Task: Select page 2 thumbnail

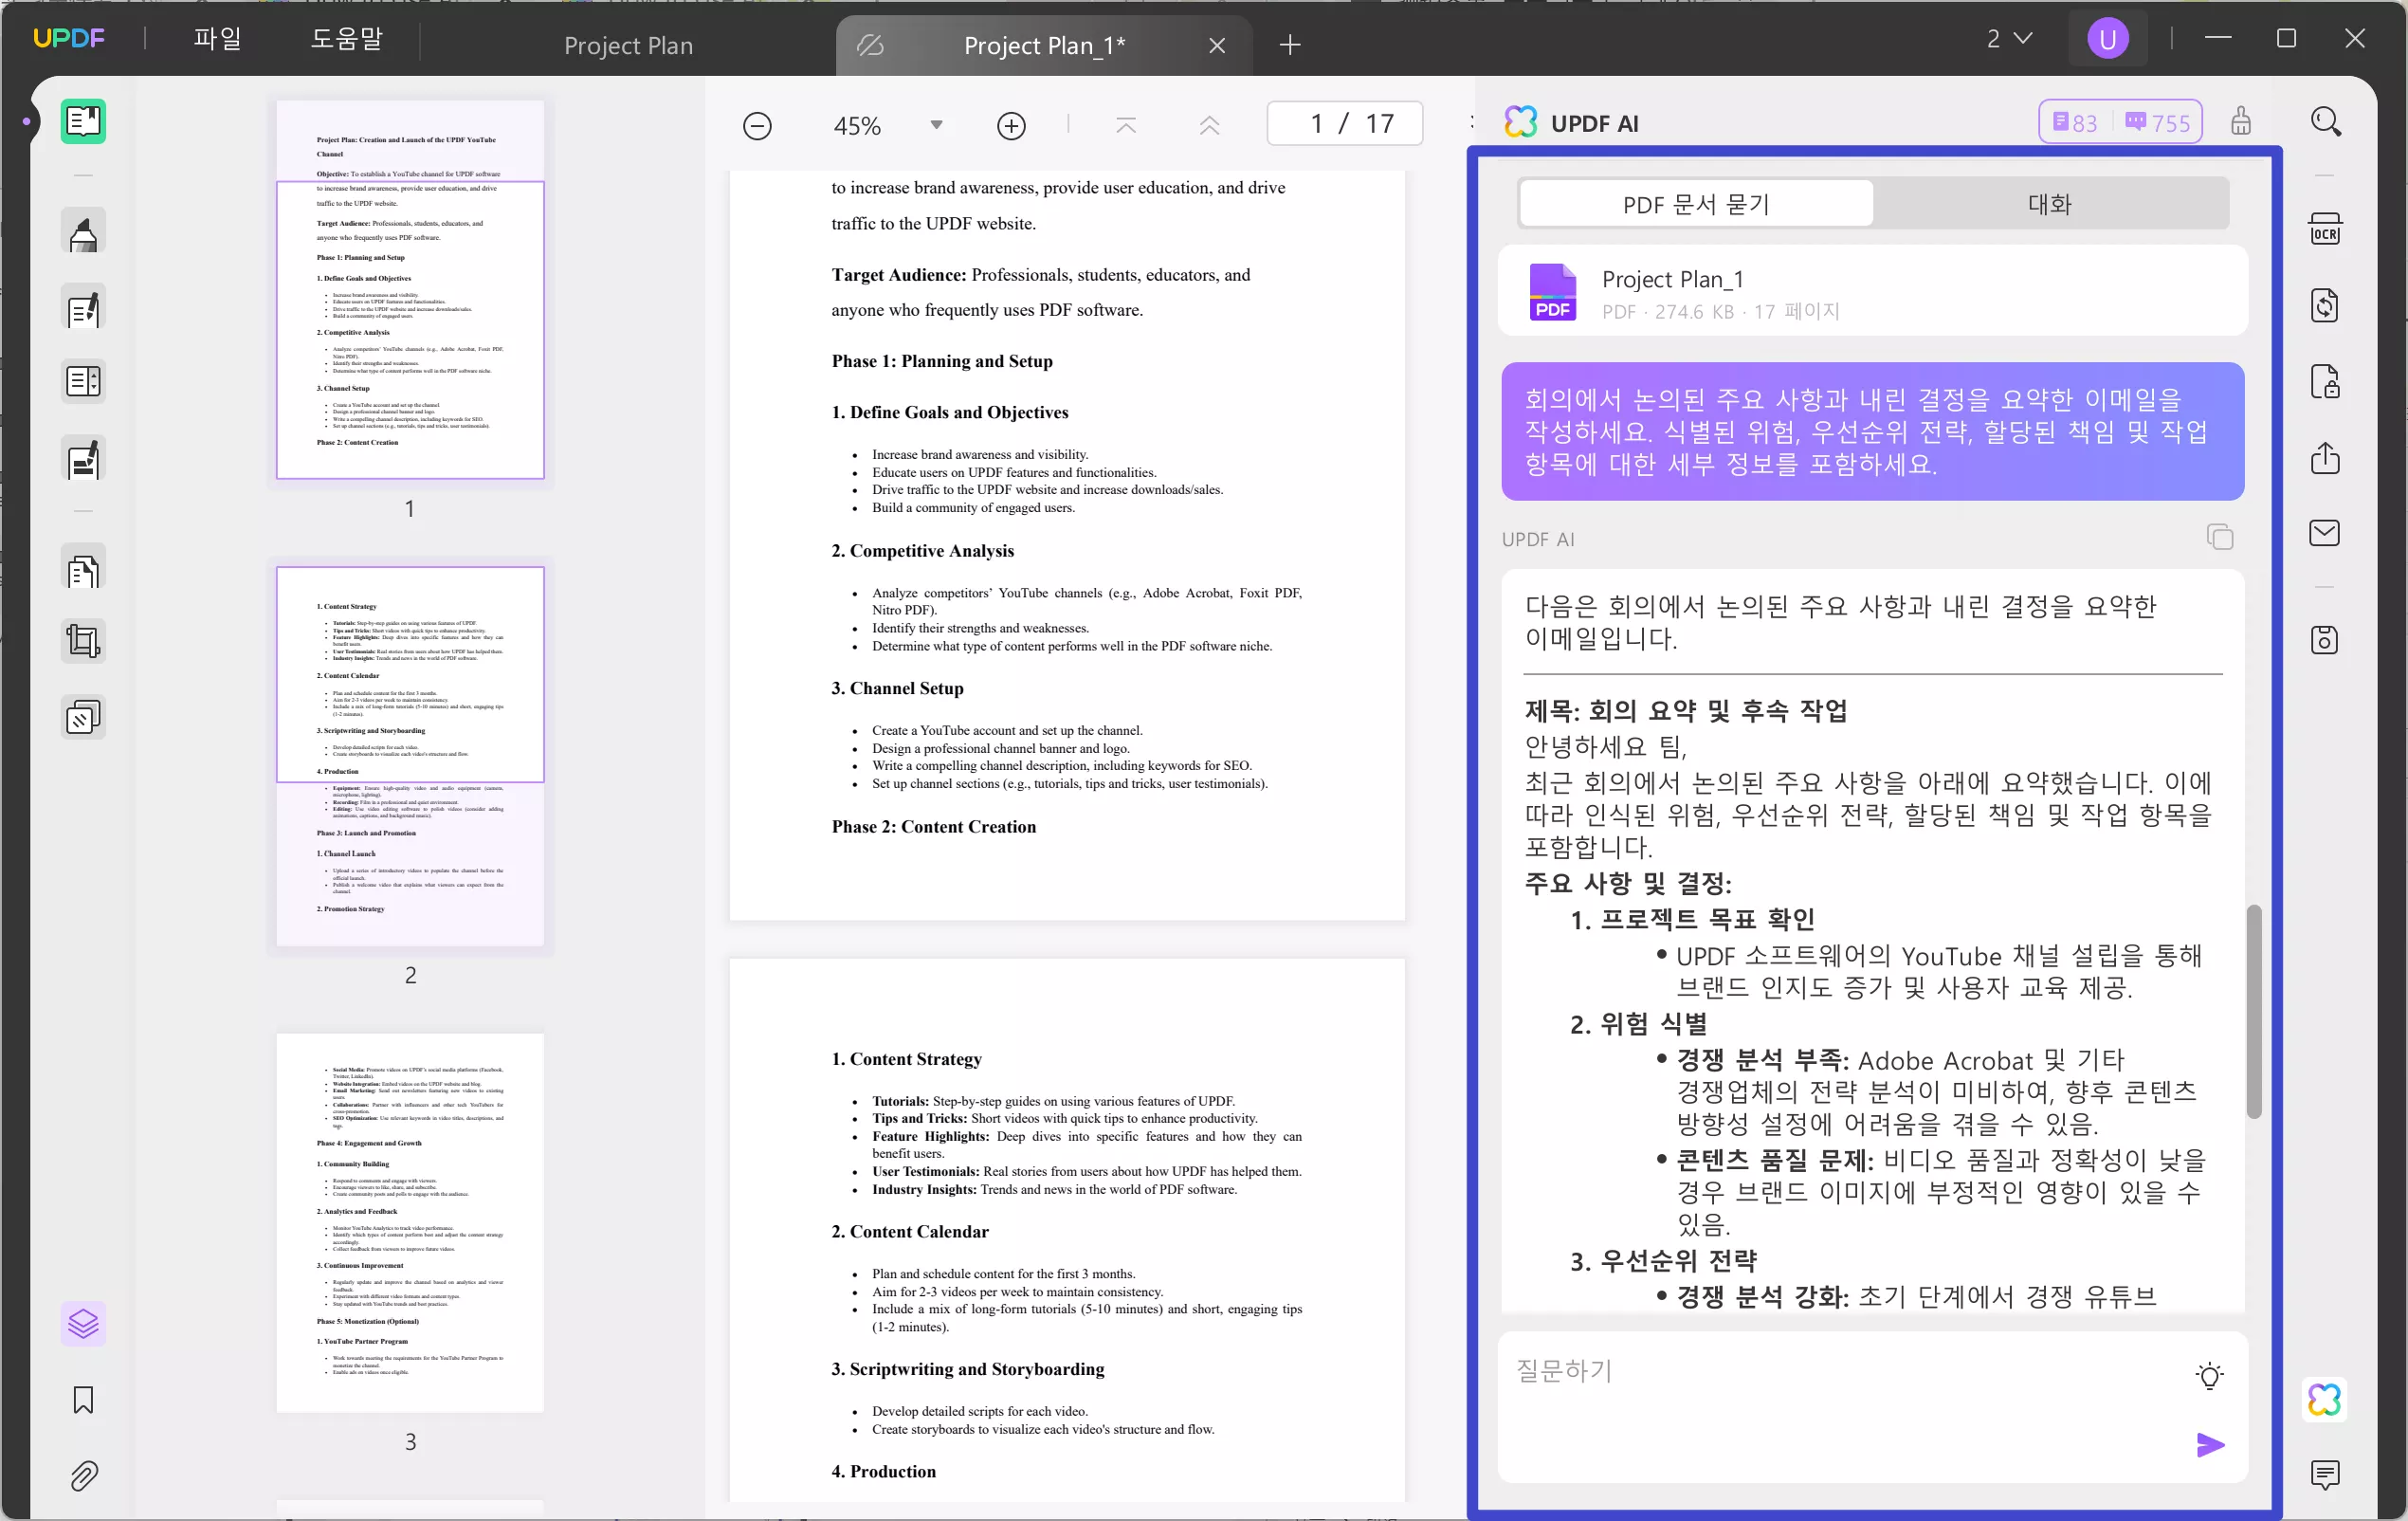Action: coord(410,756)
